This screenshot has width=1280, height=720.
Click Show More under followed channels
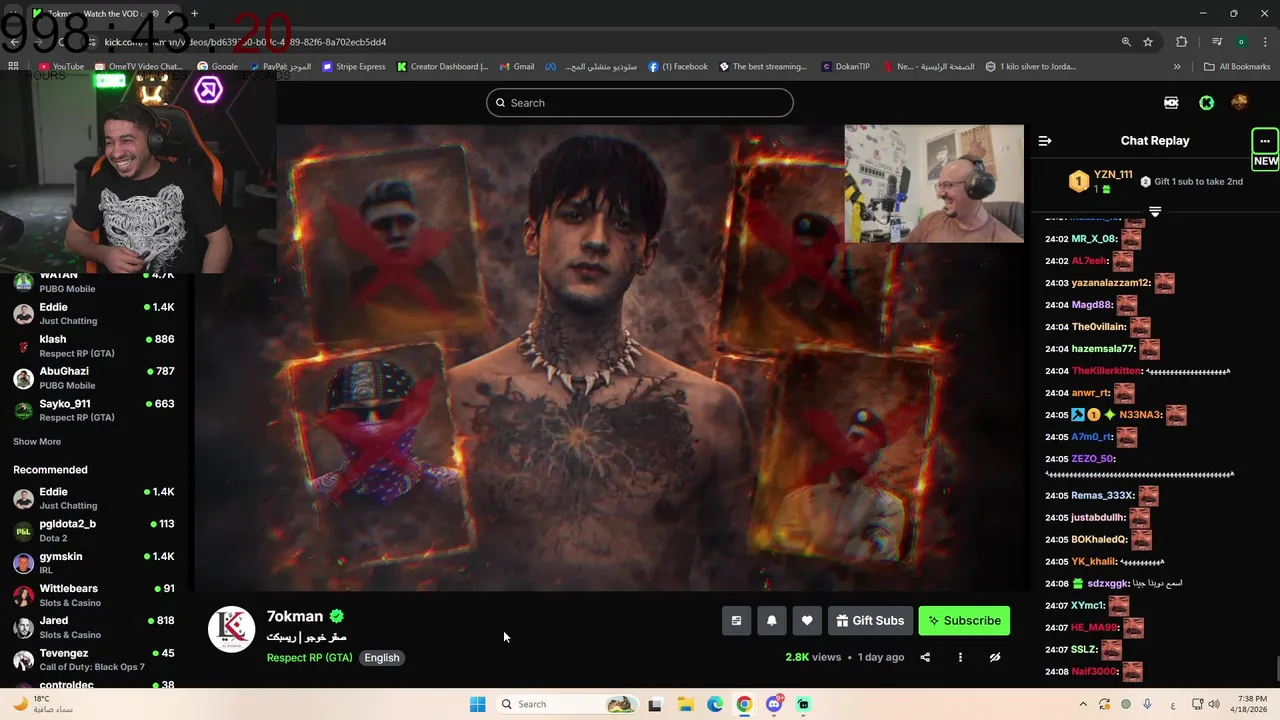pos(37,441)
